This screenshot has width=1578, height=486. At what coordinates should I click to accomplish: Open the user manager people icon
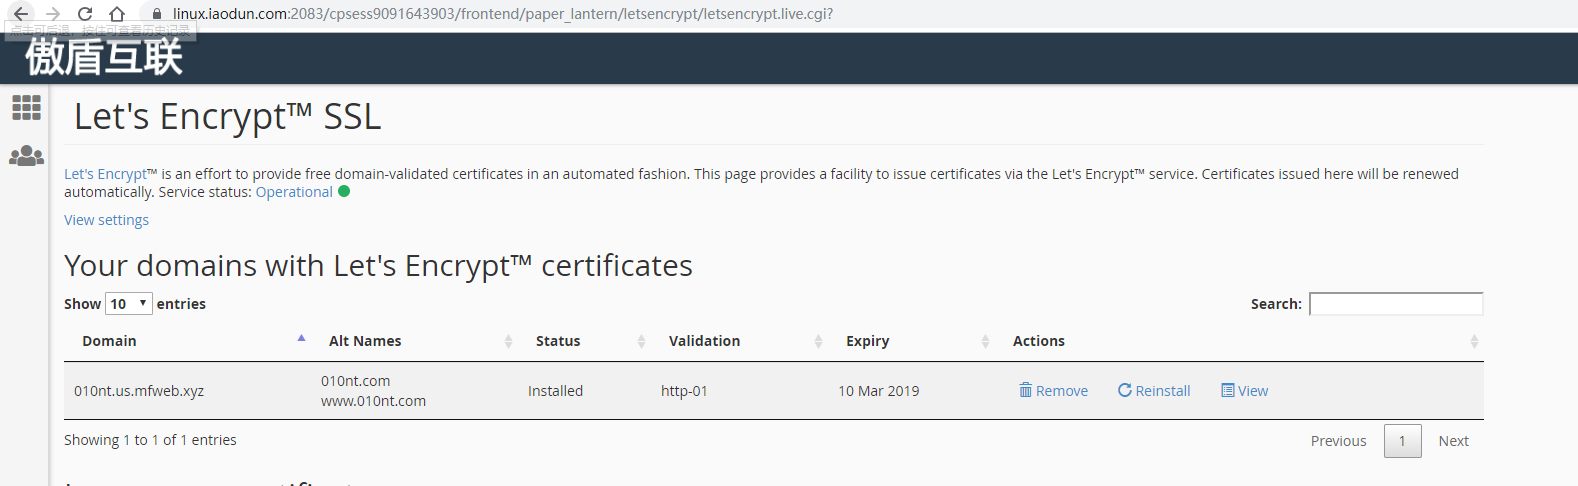[x=26, y=156]
